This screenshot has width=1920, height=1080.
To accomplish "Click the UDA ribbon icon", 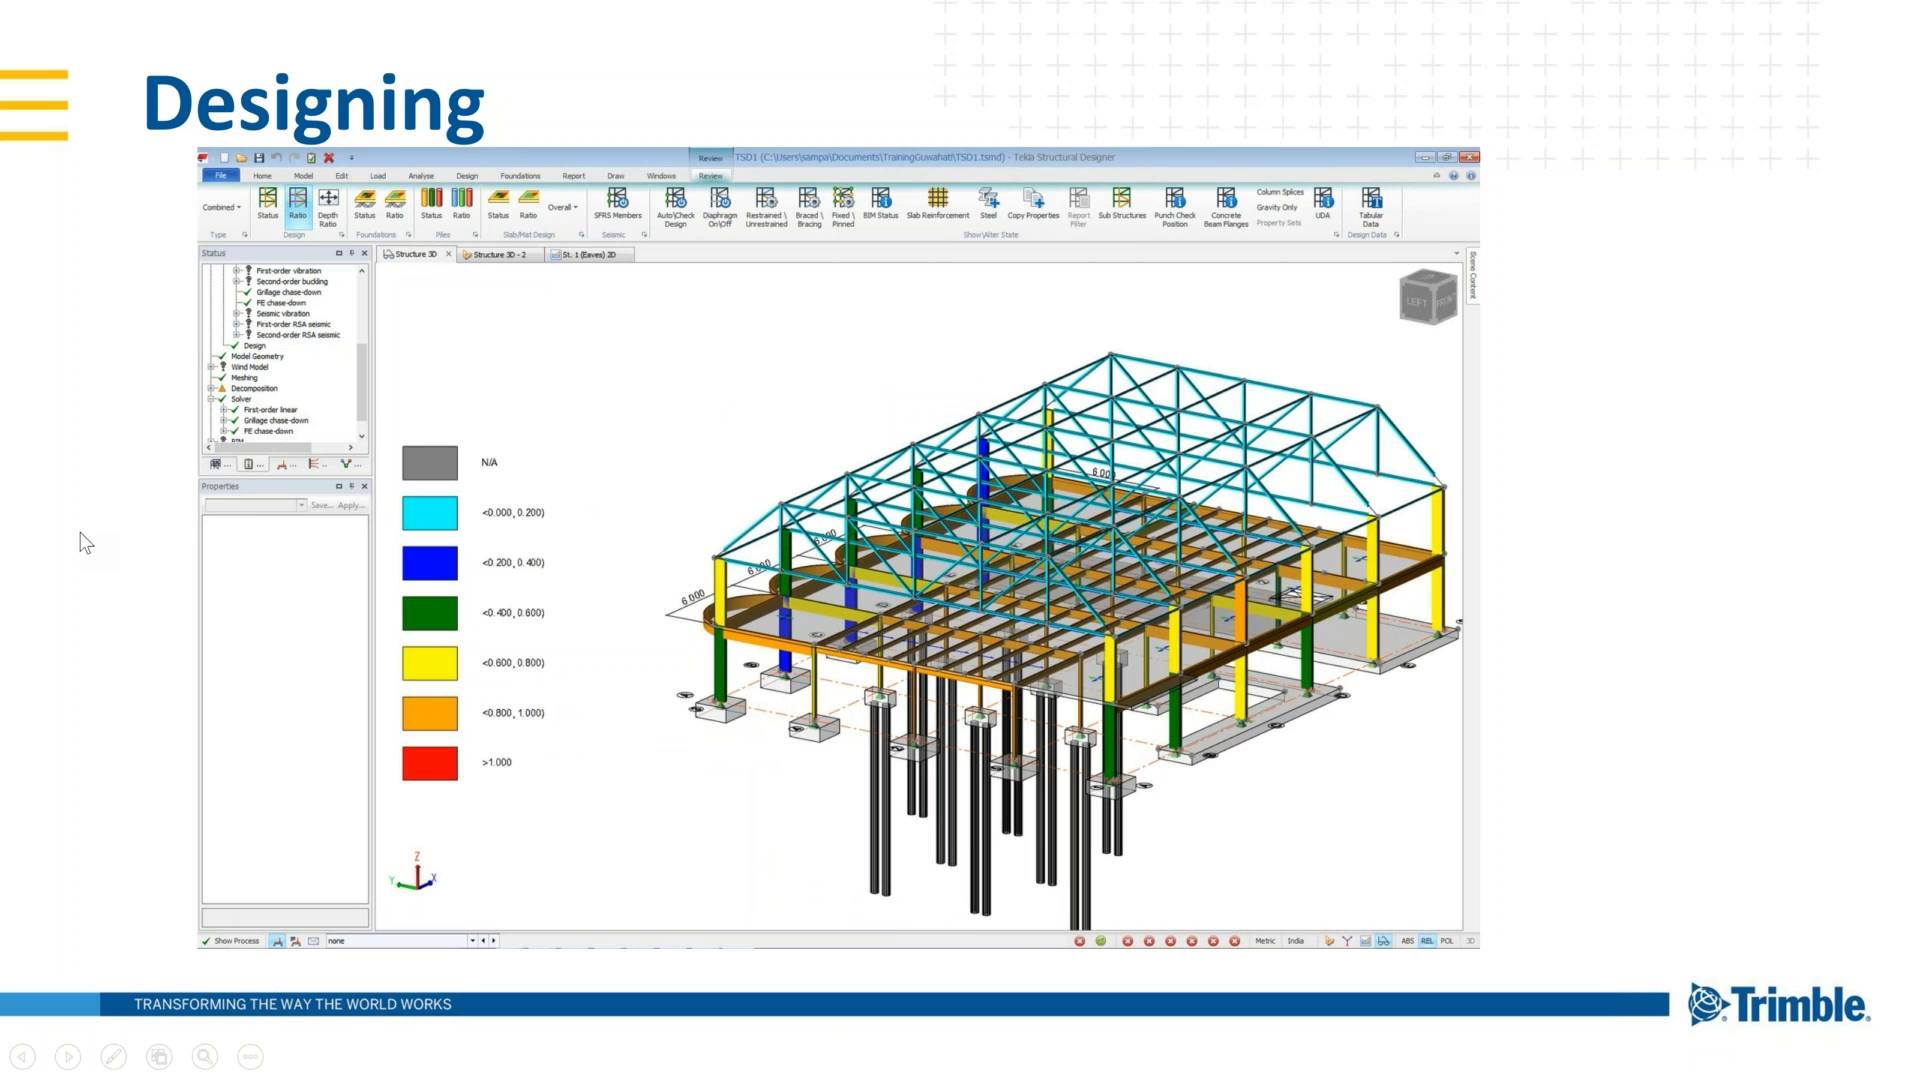I will click(x=1323, y=203).
